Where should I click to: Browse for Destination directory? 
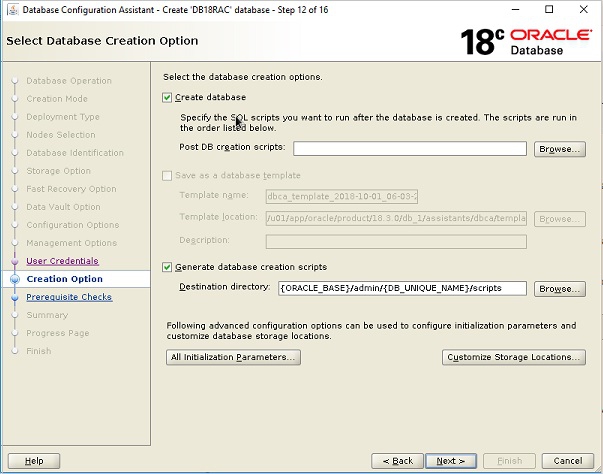(560, 289)
